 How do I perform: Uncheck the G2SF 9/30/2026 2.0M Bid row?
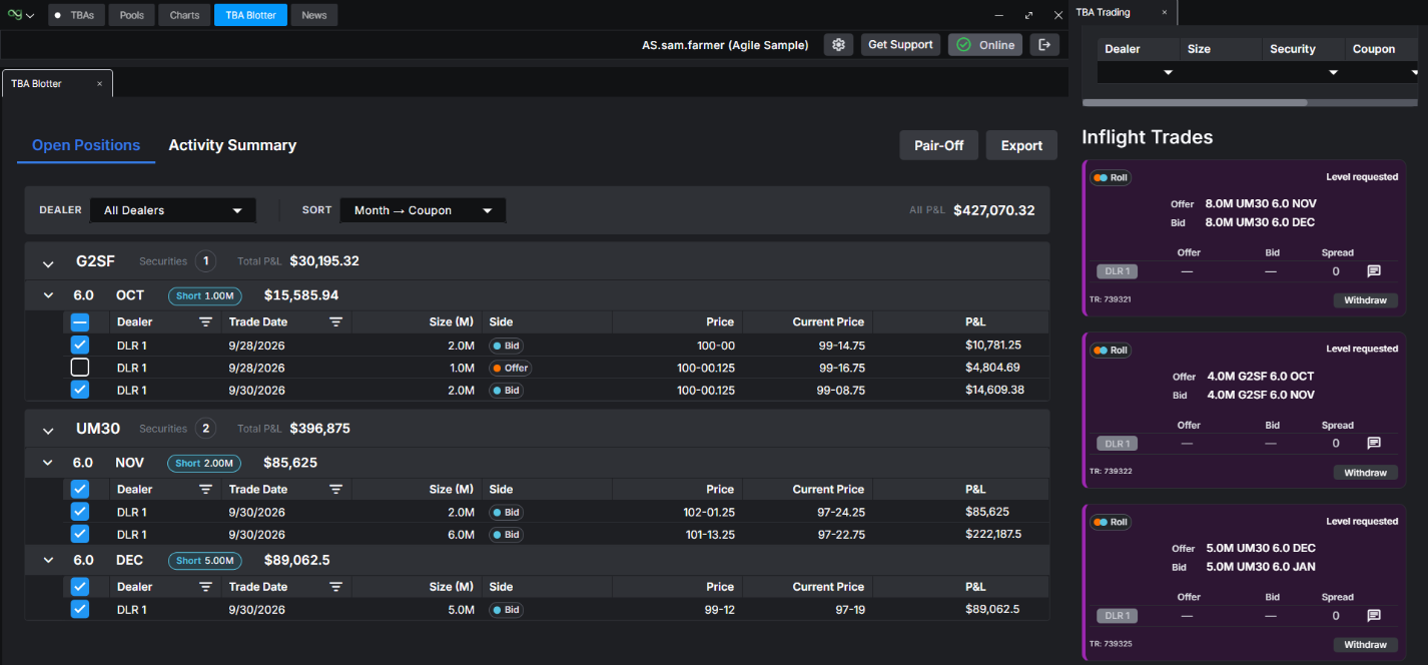pos(80,390)
